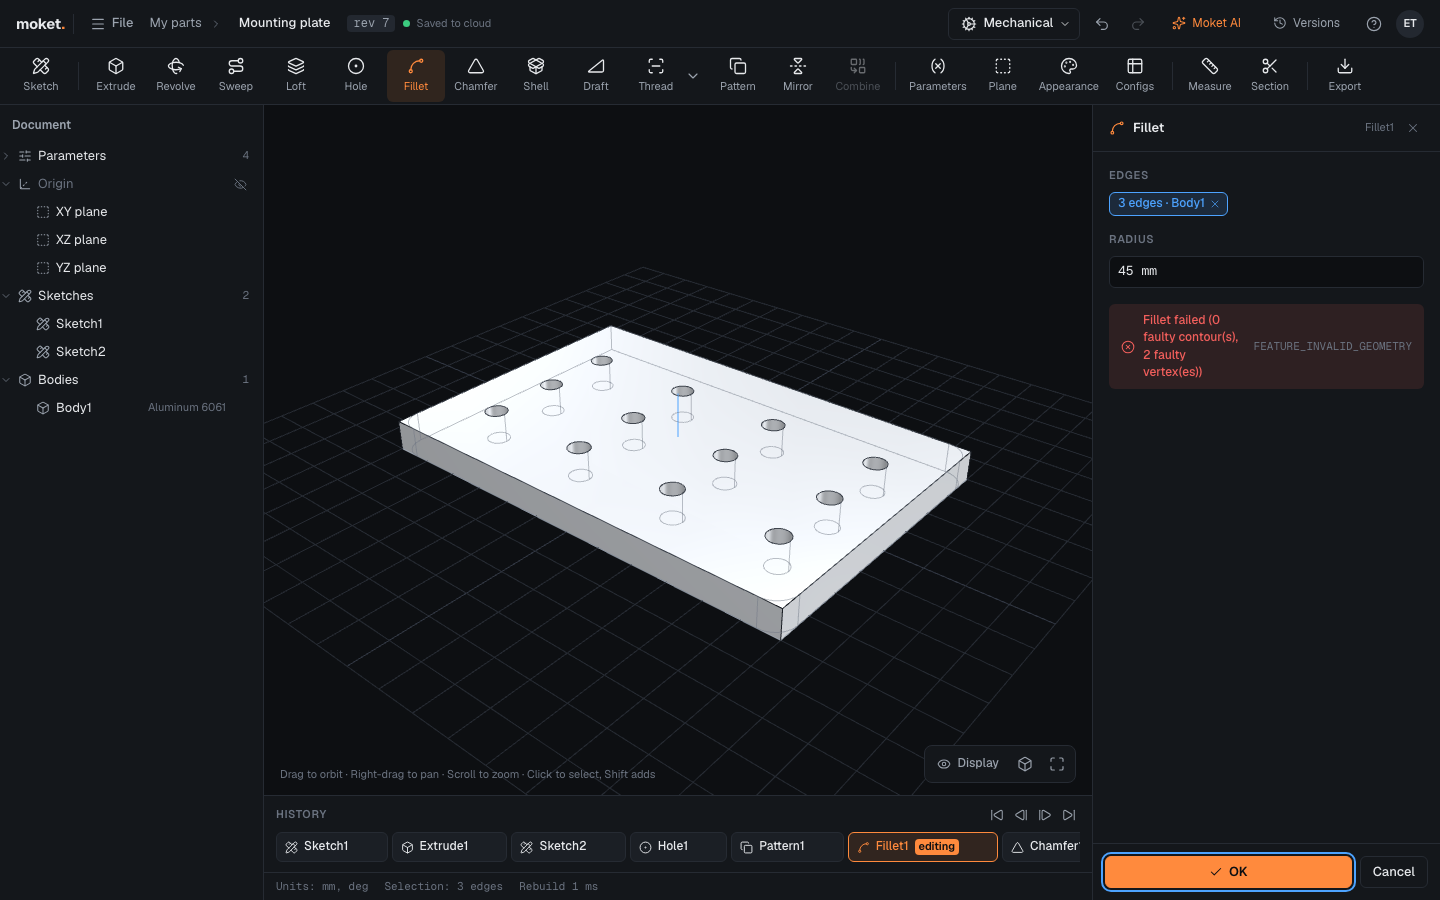1440x900 pixels.
Task: Select the Sketch tool in toolbar
Action: [x=41, y=75]
